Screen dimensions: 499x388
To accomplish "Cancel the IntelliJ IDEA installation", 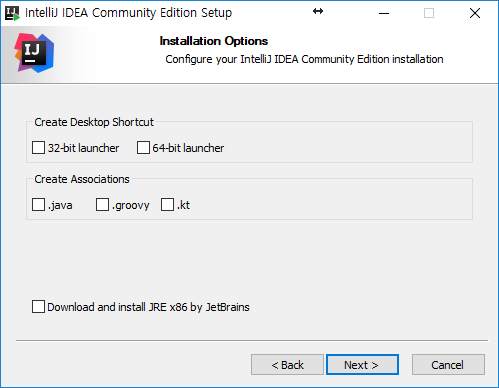I will click(x=448, y=365).
